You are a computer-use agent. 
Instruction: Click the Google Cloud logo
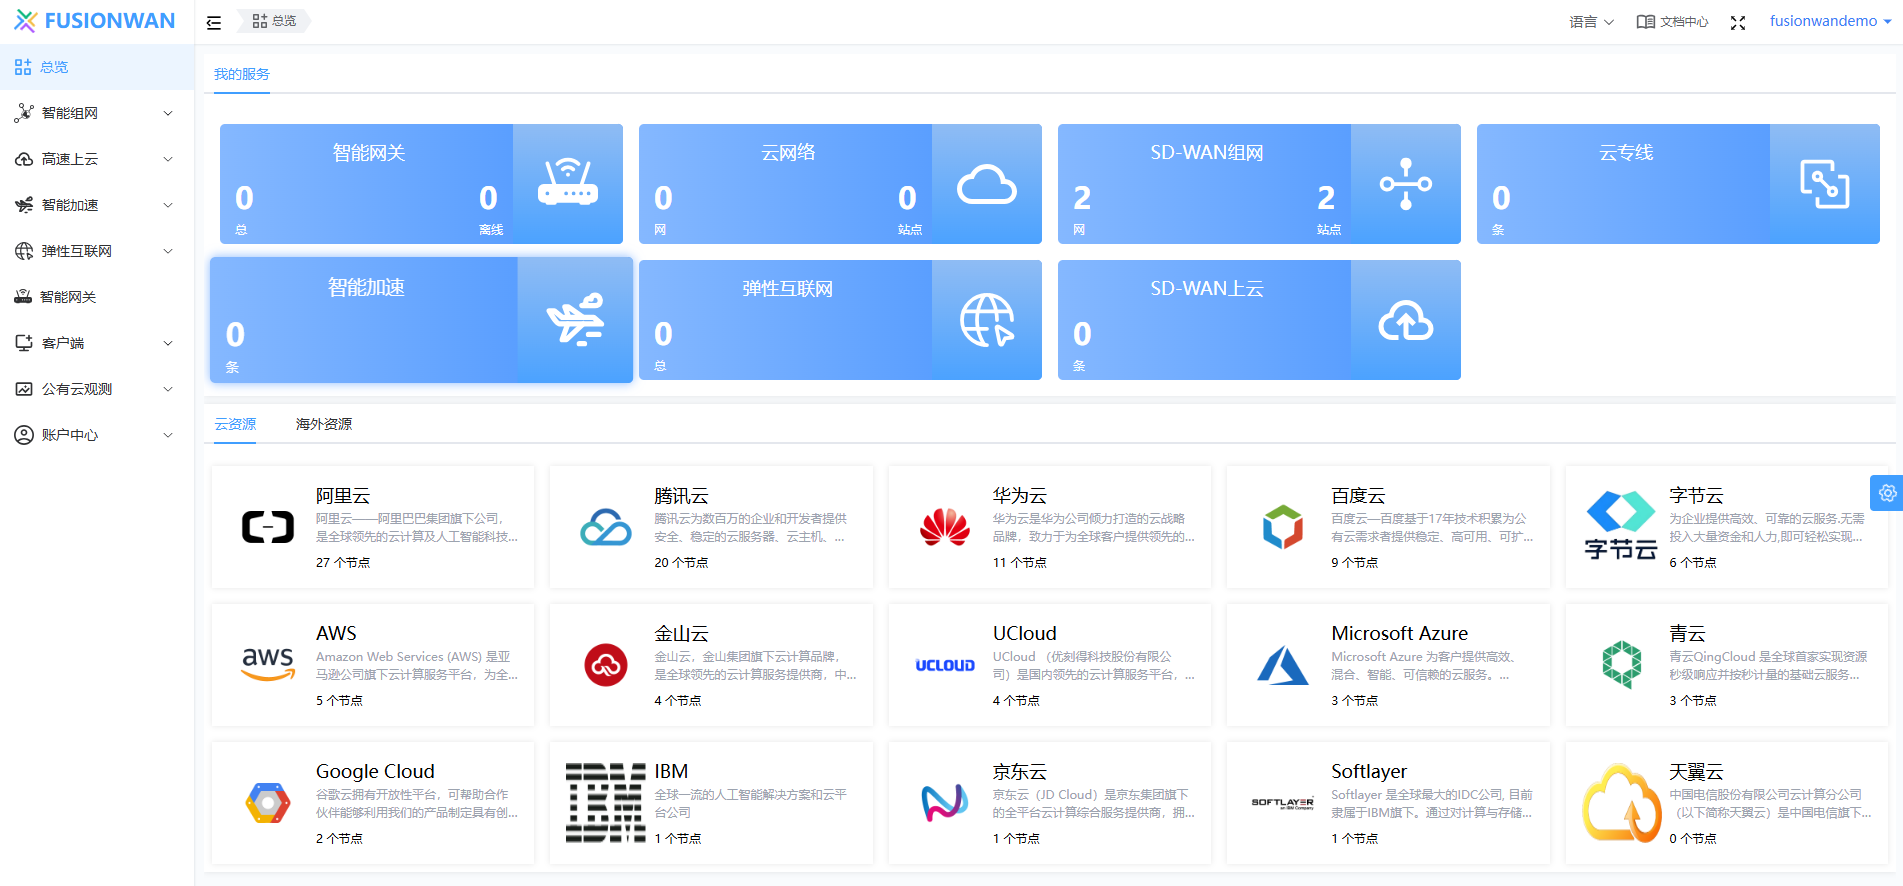point(268,803)
